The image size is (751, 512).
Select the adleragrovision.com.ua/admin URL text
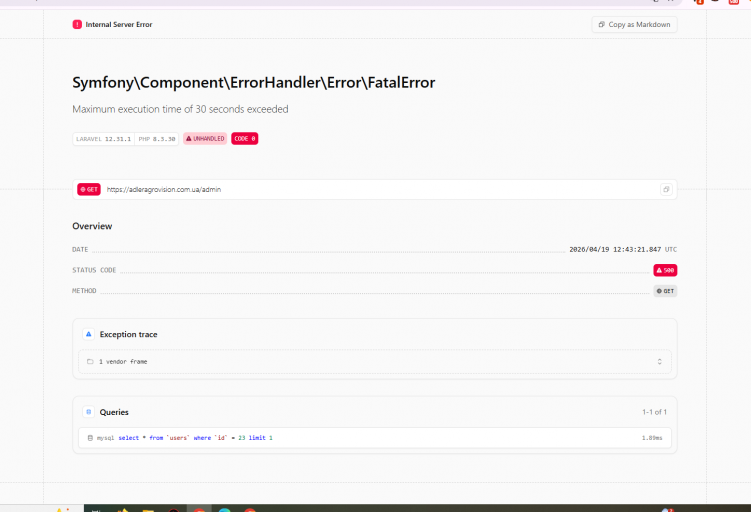click(164, 190)
